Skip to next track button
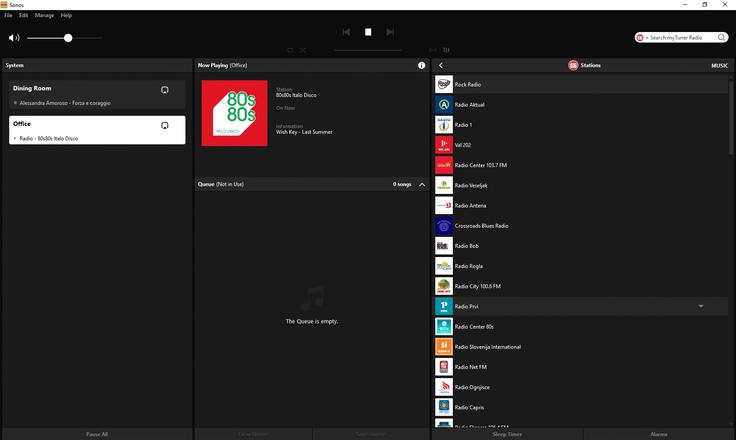This screenshot has height=440, width=736. (x=390, y=32)
